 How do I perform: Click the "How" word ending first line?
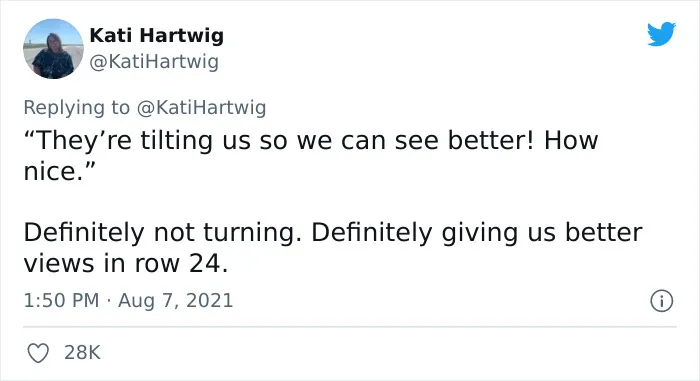coord(571,140)
